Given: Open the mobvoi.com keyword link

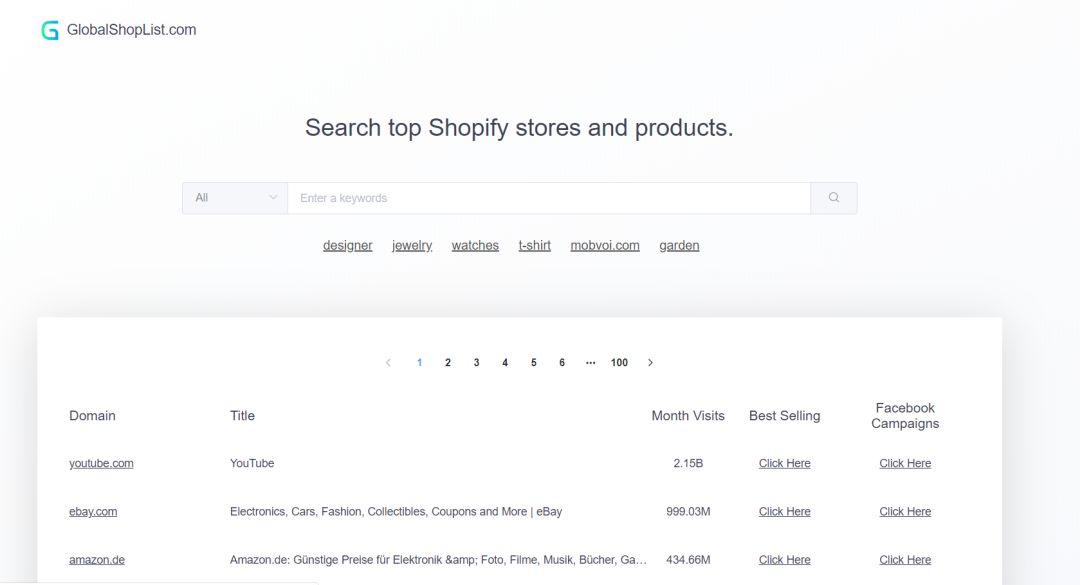Looking at the screenshot, I should click(604, 245).
